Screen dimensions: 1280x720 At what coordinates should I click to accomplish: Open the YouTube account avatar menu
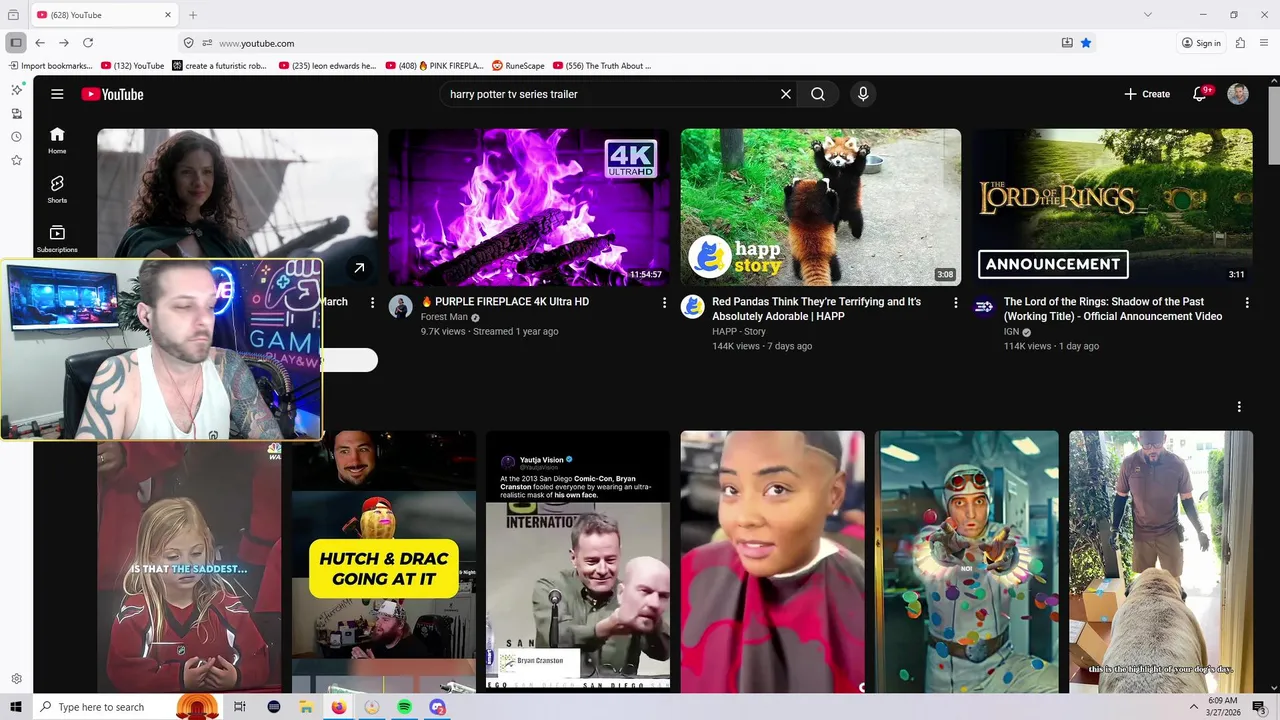(x=1238, y=94)
